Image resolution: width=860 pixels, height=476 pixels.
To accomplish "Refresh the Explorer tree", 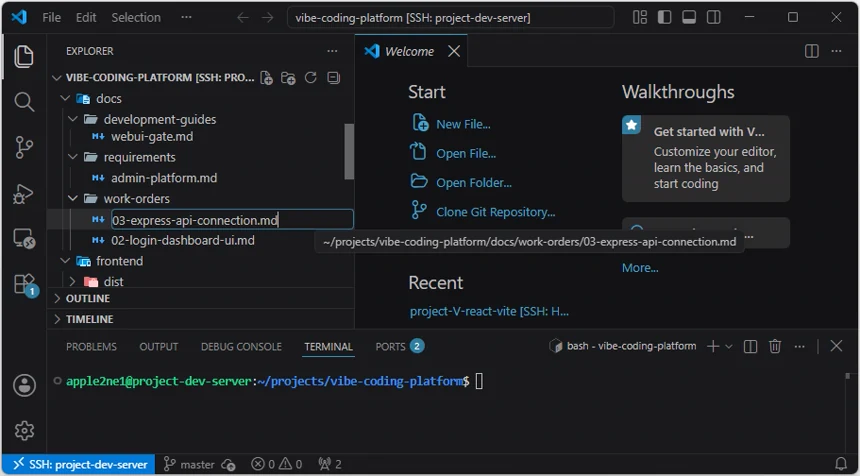I will coord(310,78).
